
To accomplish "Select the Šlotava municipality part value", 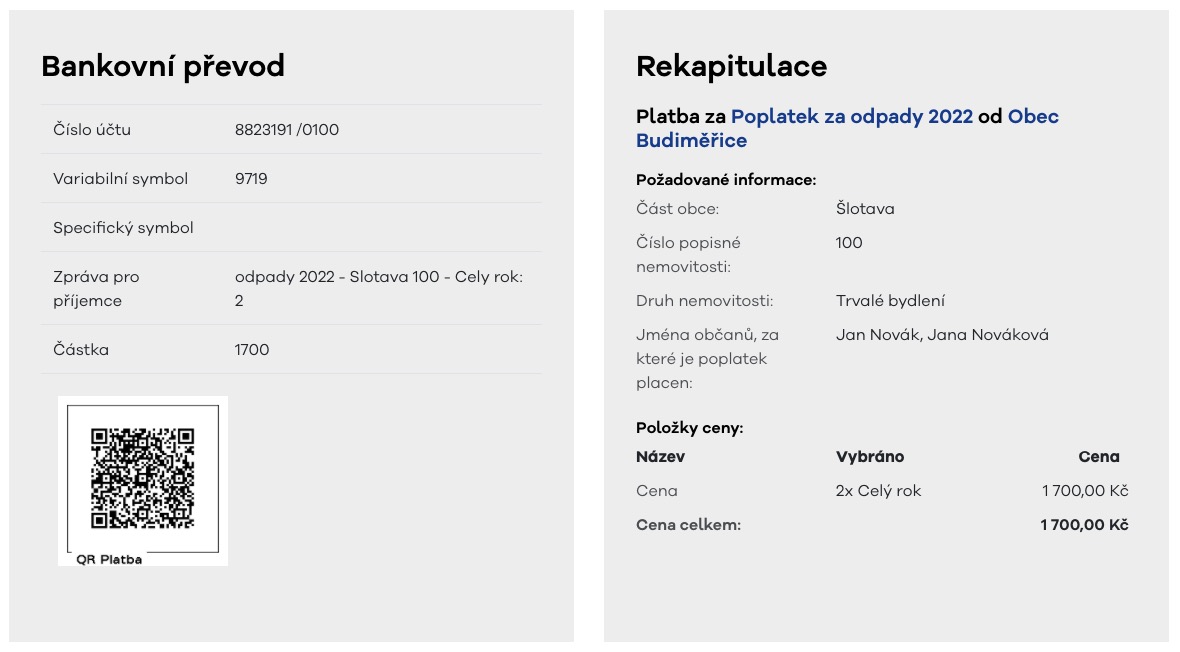I will coord(865,209).
